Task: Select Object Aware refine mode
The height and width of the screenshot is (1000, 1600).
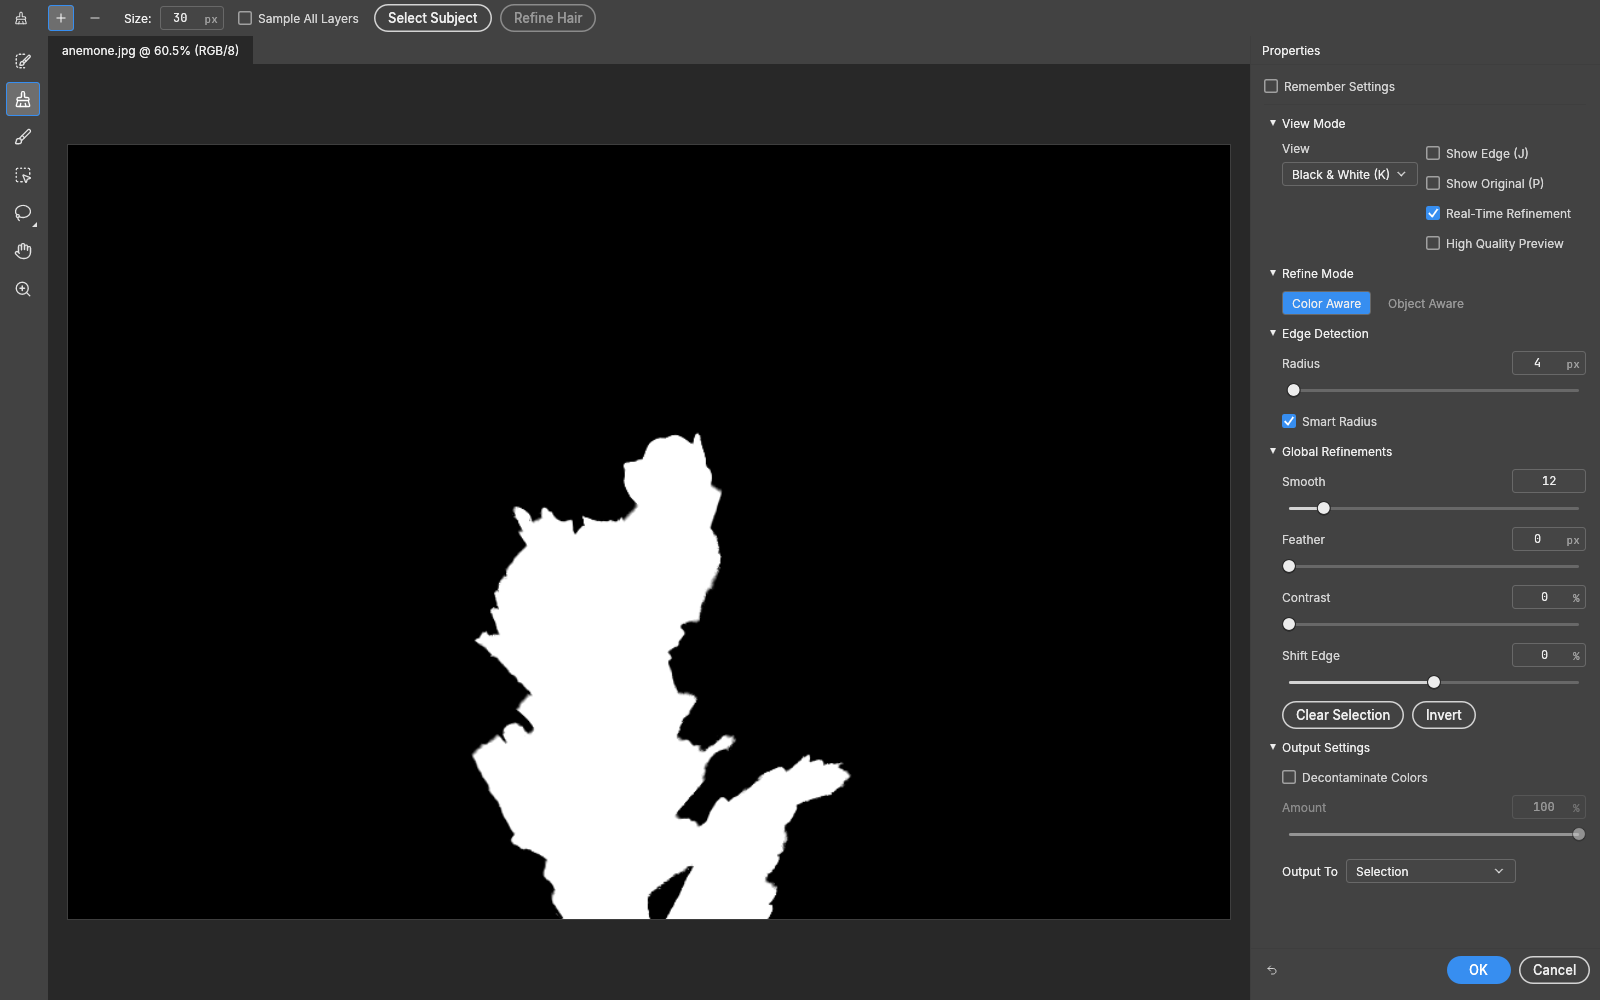Action: click(1425, 303)
